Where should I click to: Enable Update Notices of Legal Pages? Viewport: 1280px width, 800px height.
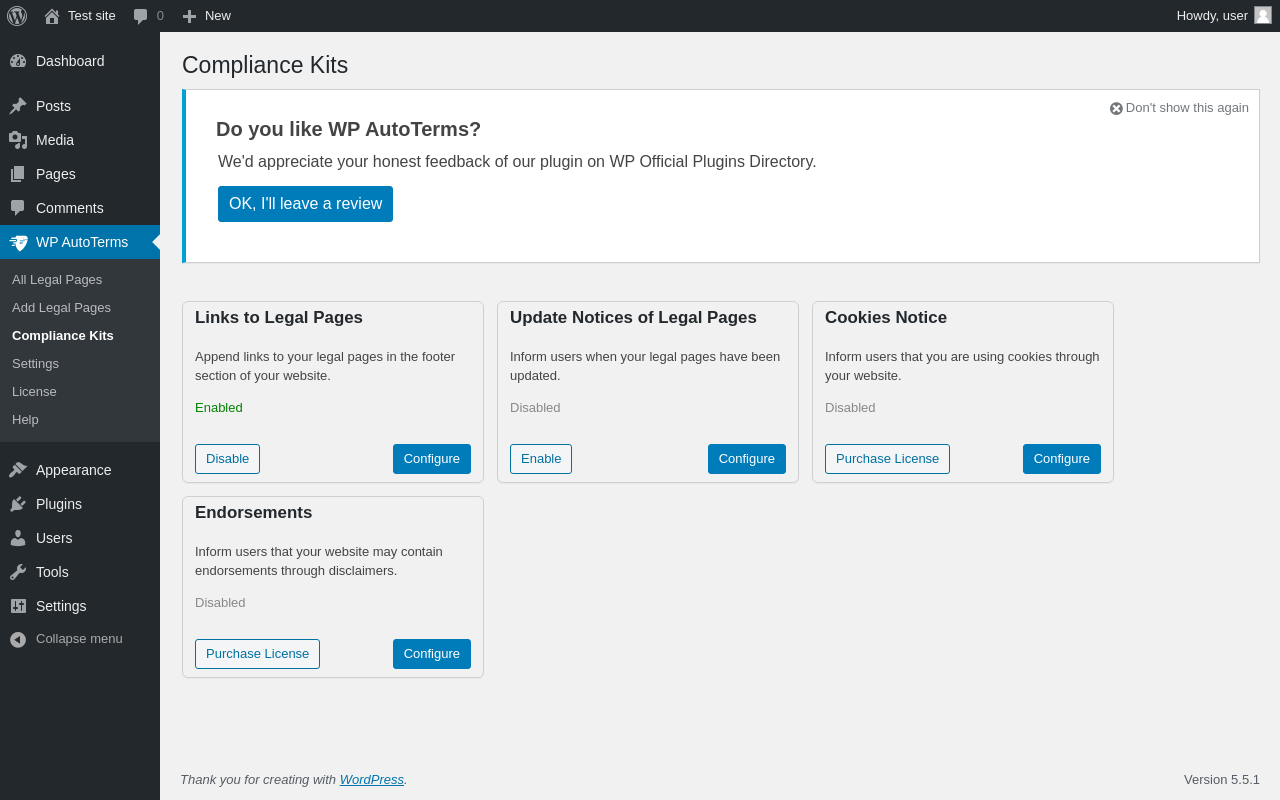pos(541,459)
